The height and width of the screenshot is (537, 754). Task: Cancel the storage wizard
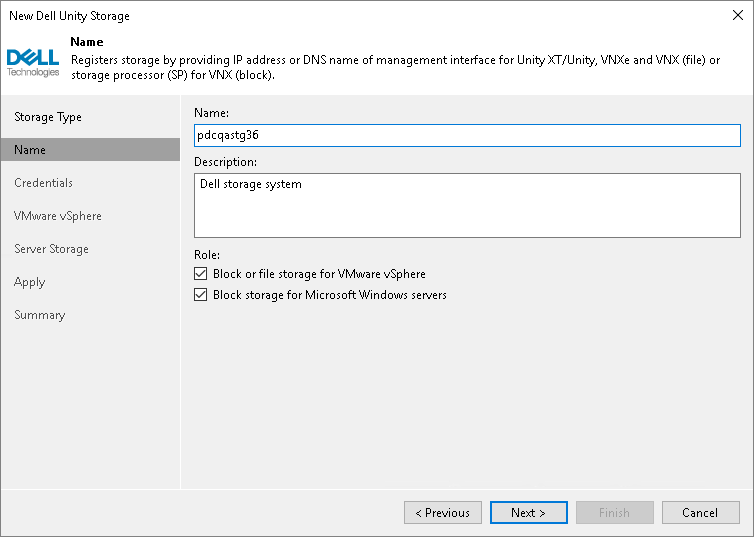(700, 512)
